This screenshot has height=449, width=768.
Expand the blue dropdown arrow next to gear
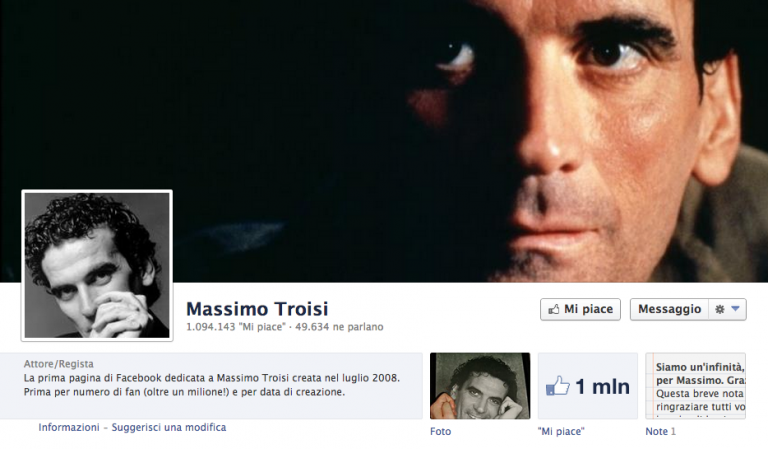point(735,309)
